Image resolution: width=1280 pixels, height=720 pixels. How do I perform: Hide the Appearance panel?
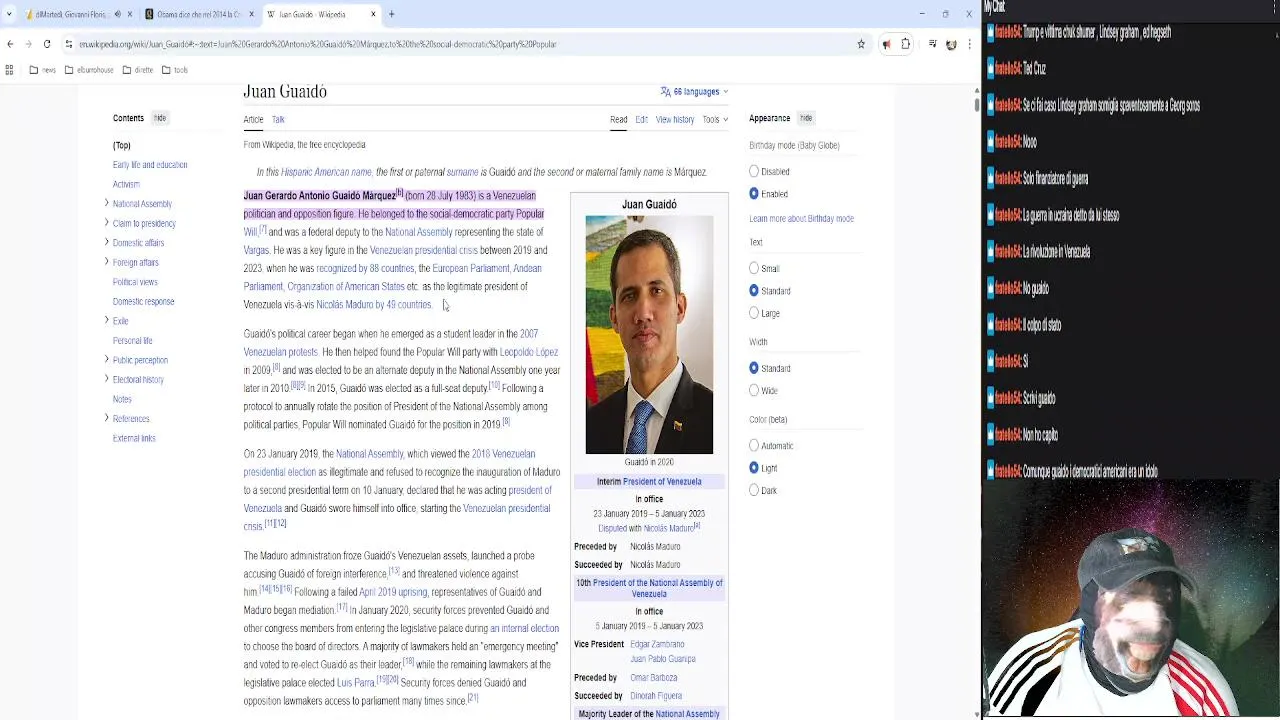coord(806,118)
